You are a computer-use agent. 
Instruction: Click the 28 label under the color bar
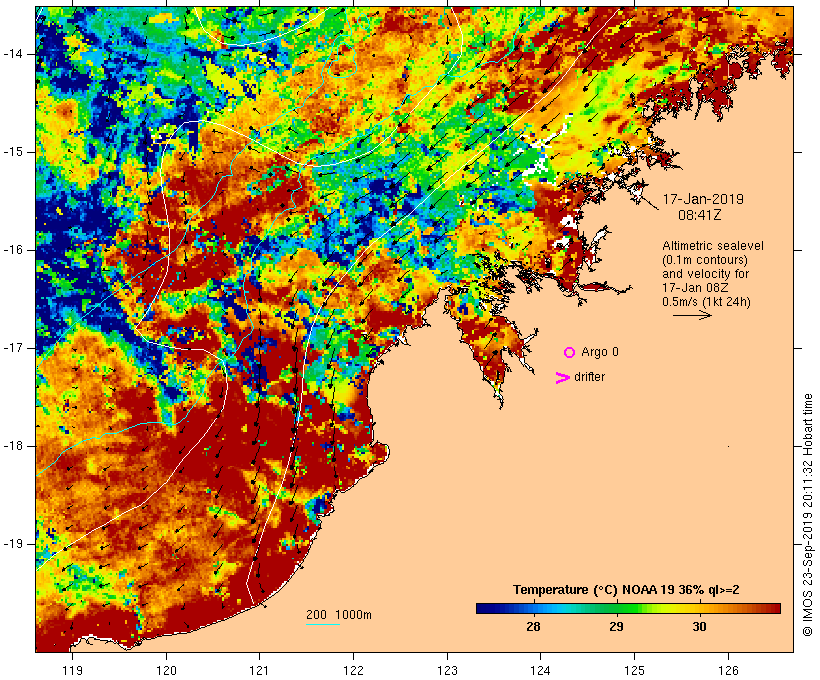coord(533,626)
